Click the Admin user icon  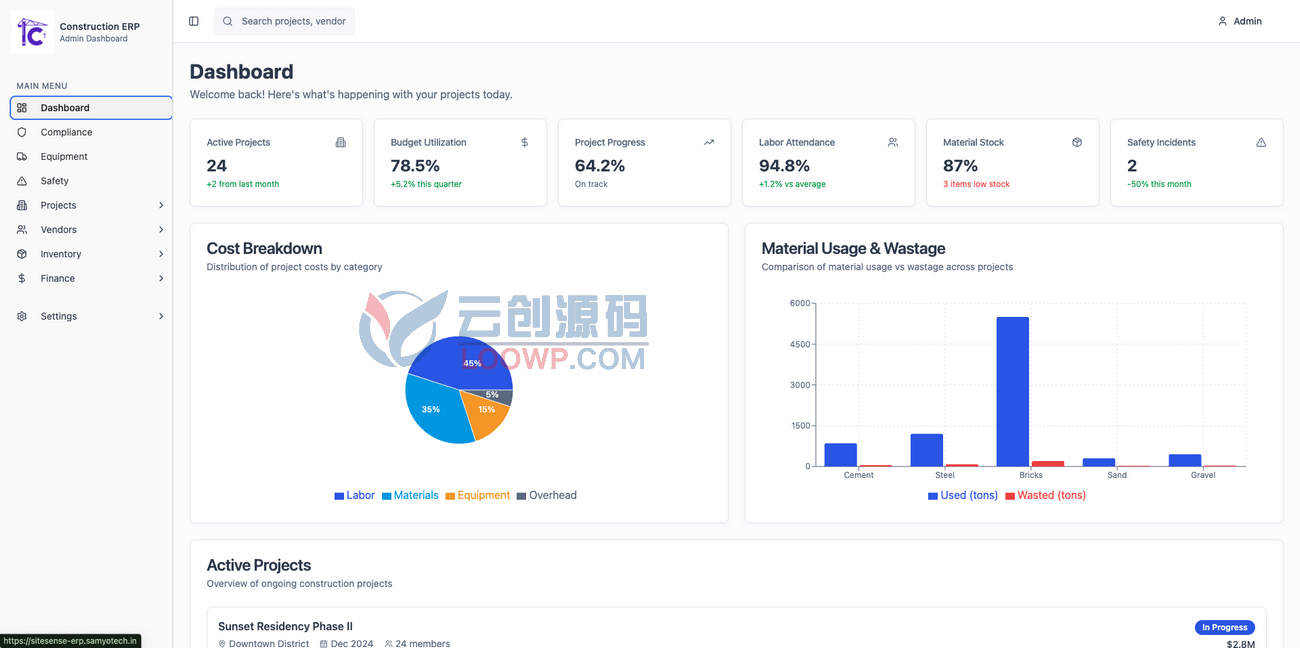(x=1222, y=21)
